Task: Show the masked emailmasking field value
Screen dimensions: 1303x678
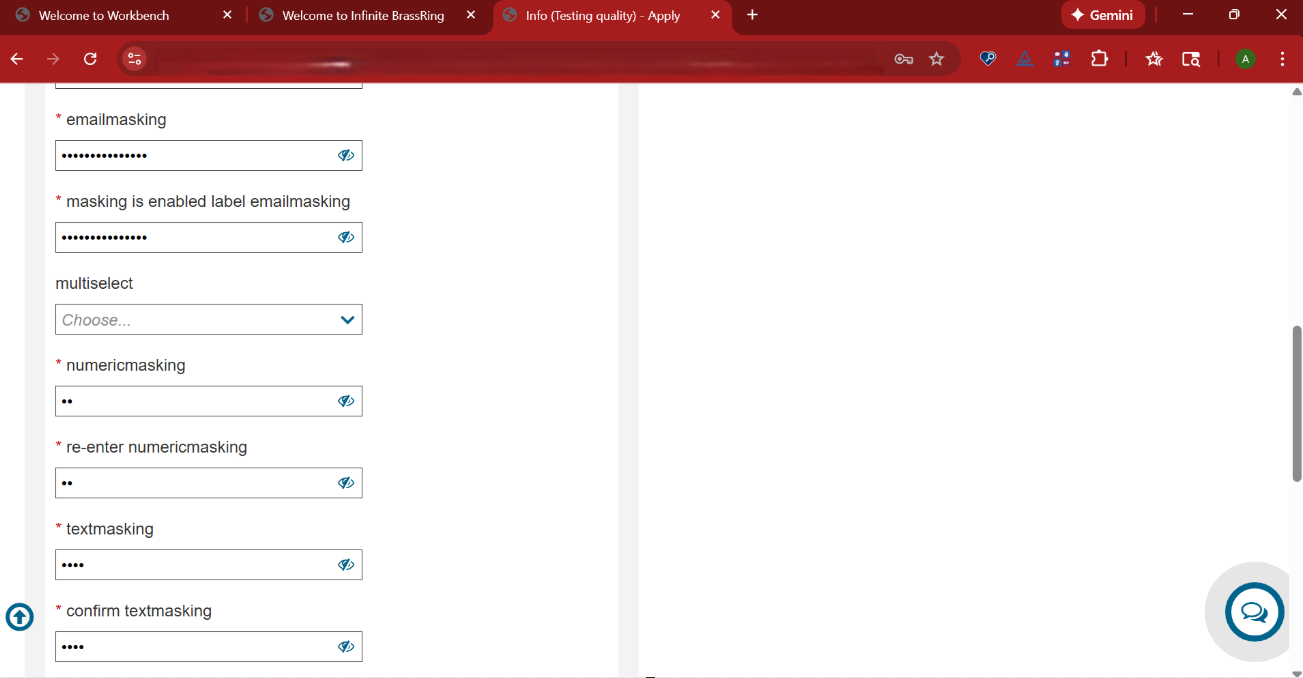Action: click(x=346, y=155)
